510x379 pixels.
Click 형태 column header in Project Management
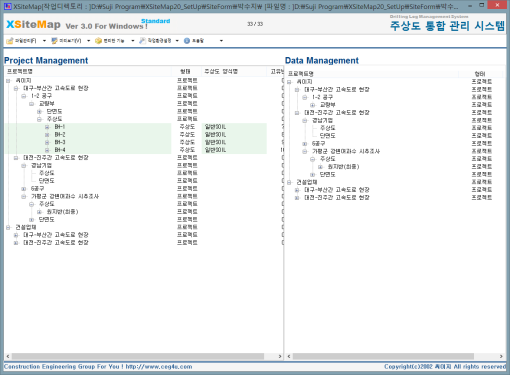coord(186,71)
